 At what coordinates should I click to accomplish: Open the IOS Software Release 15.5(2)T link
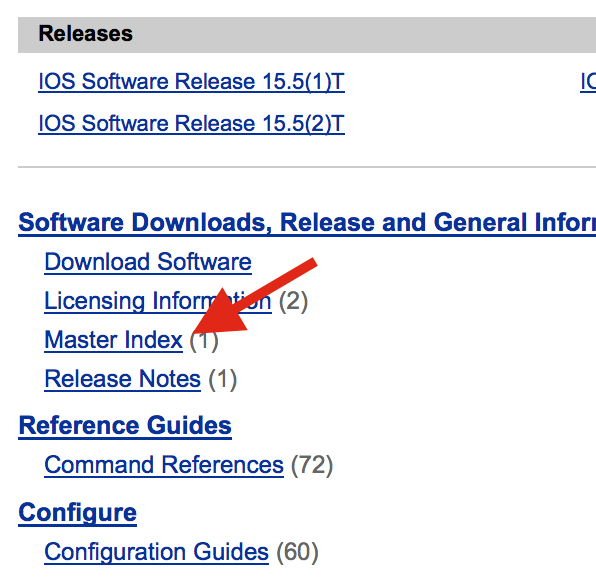191,124
